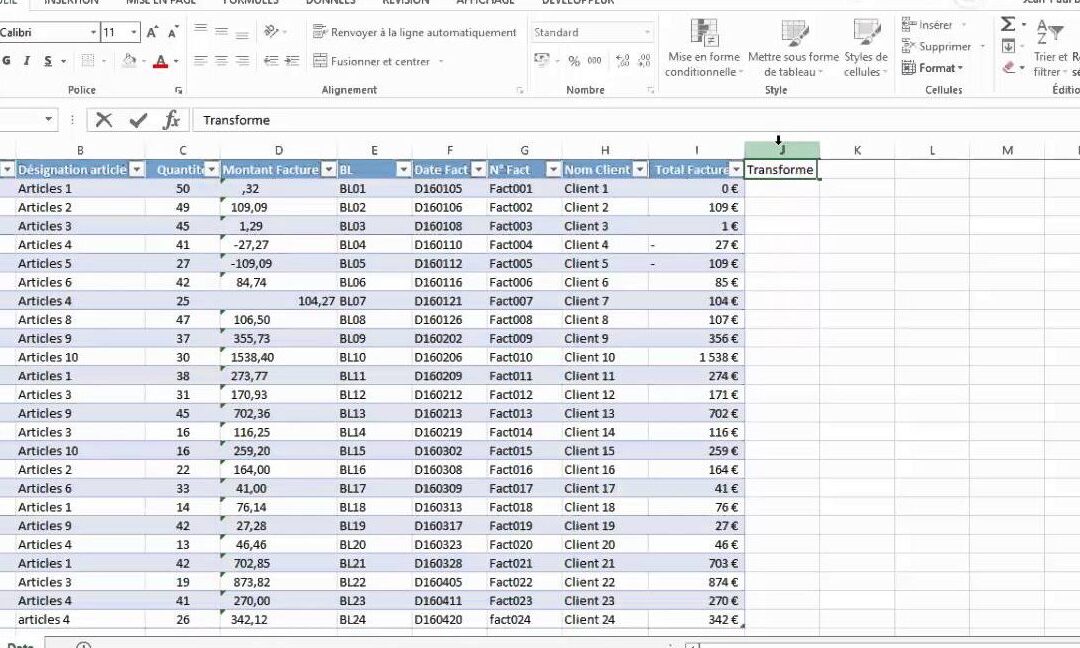Align text to the left

(200, 61)
